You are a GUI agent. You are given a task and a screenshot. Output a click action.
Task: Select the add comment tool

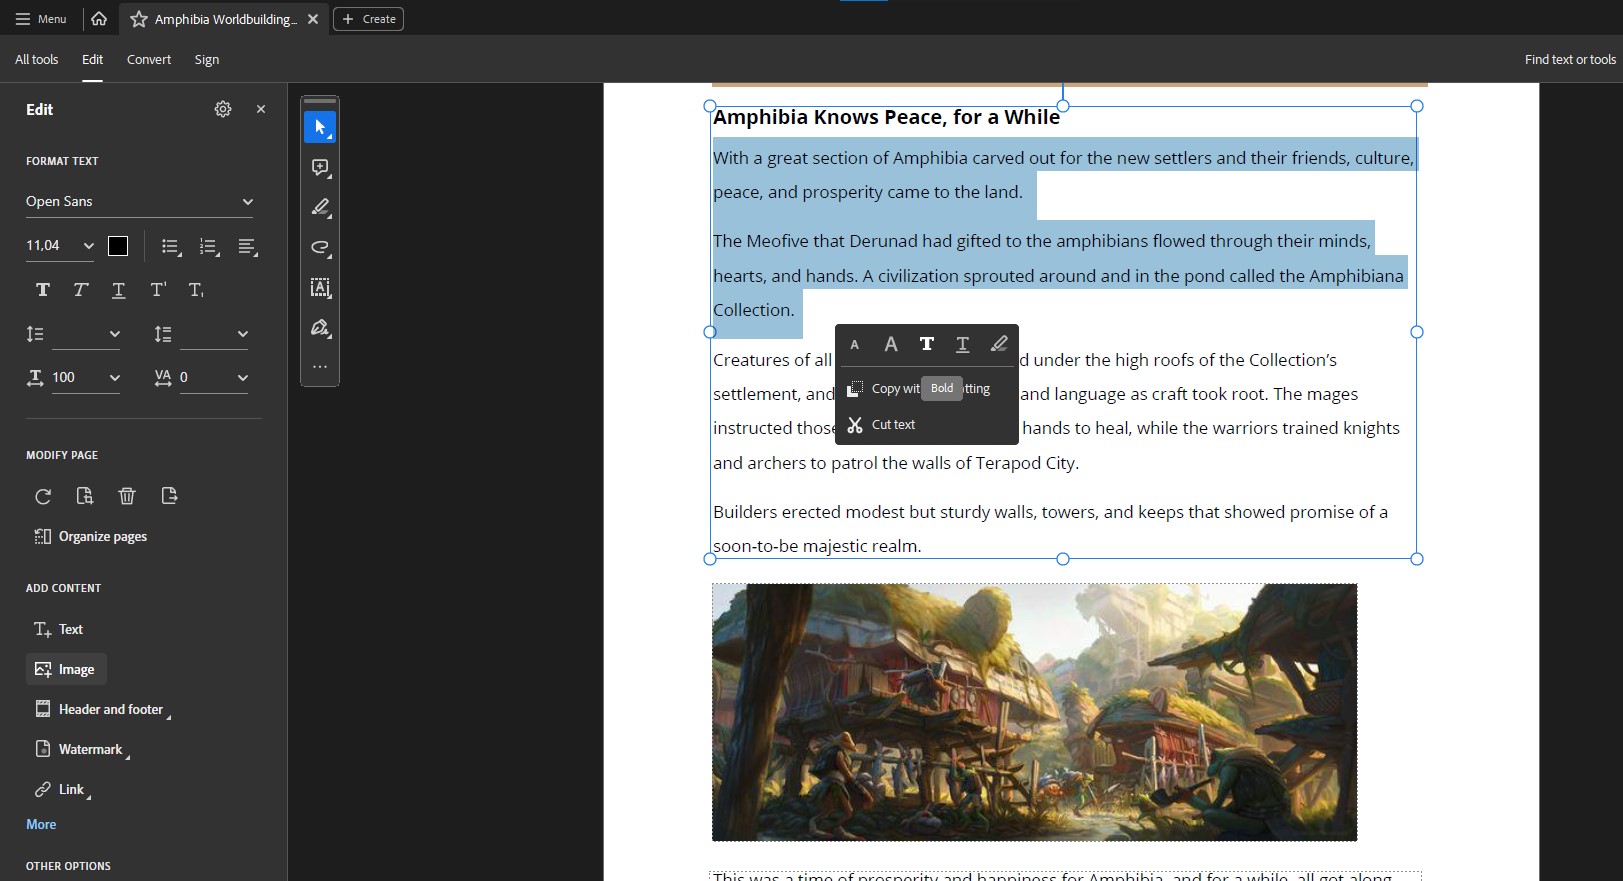(320, 167)
